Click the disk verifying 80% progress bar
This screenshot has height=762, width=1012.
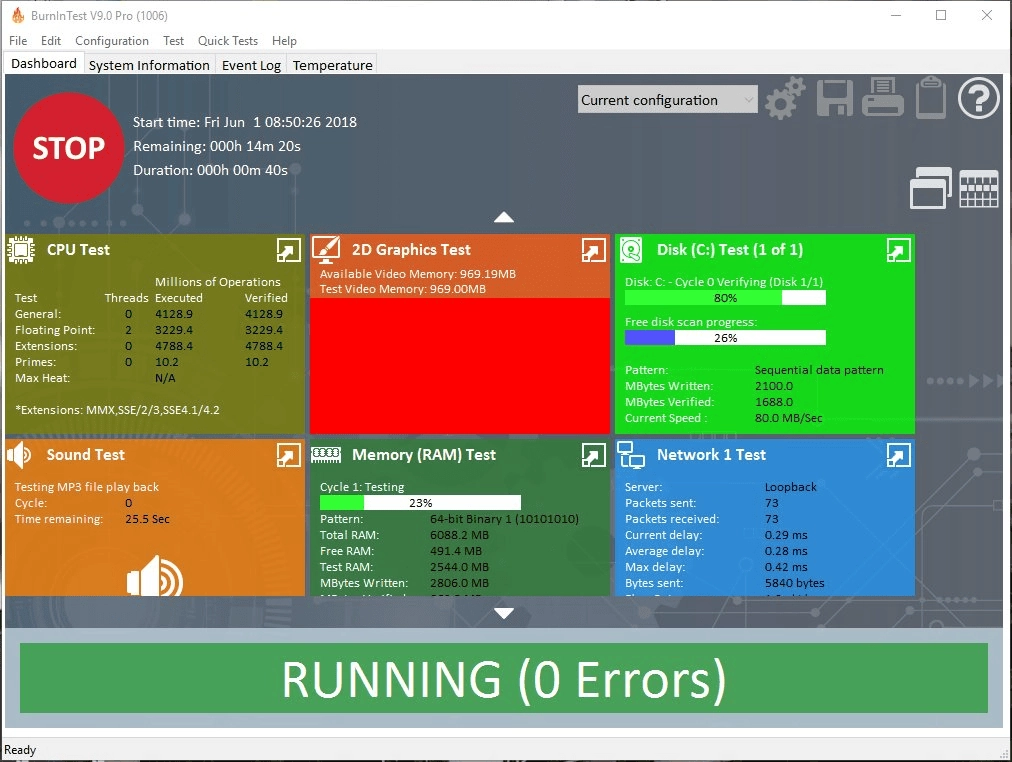coord(725,297)
